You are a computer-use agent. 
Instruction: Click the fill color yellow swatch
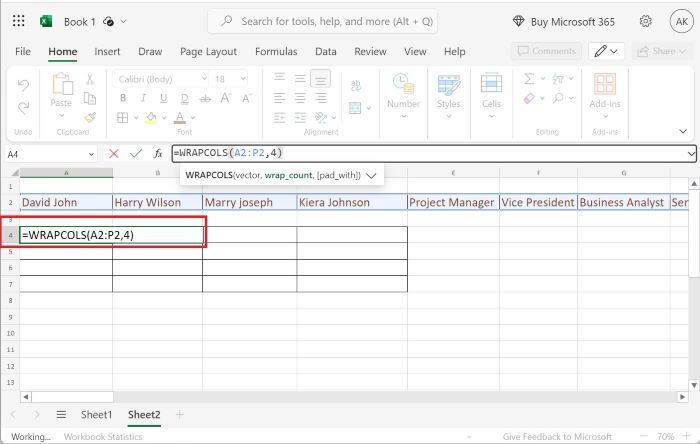point(151,118)
